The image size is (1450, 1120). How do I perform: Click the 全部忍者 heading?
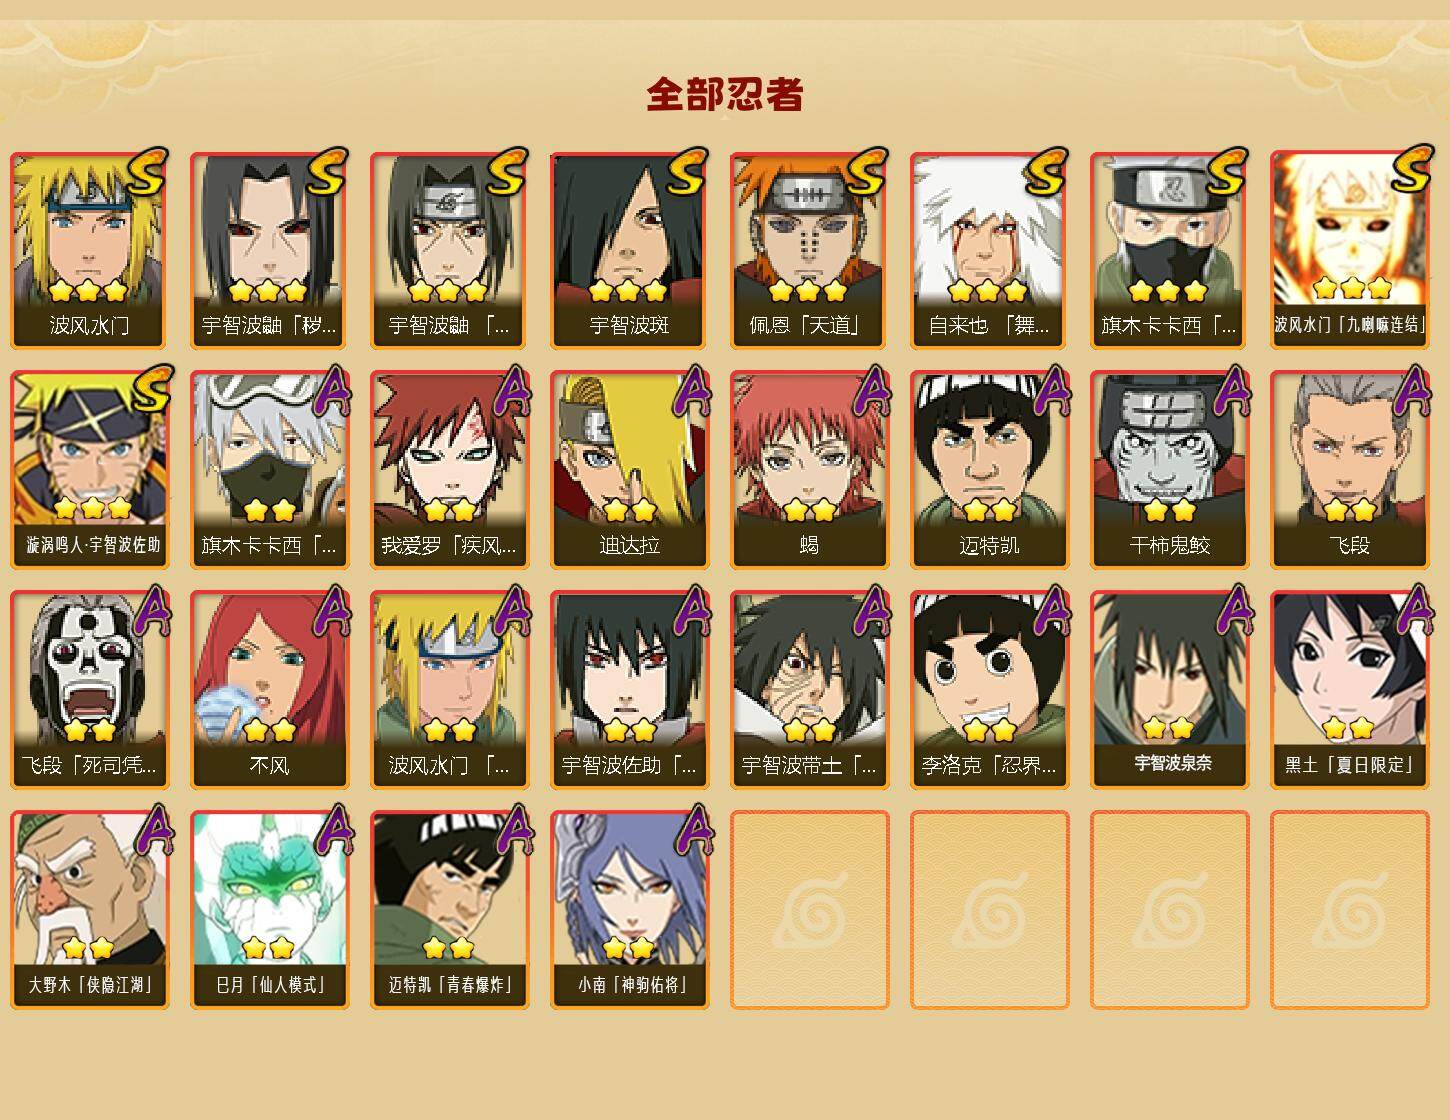725,95
